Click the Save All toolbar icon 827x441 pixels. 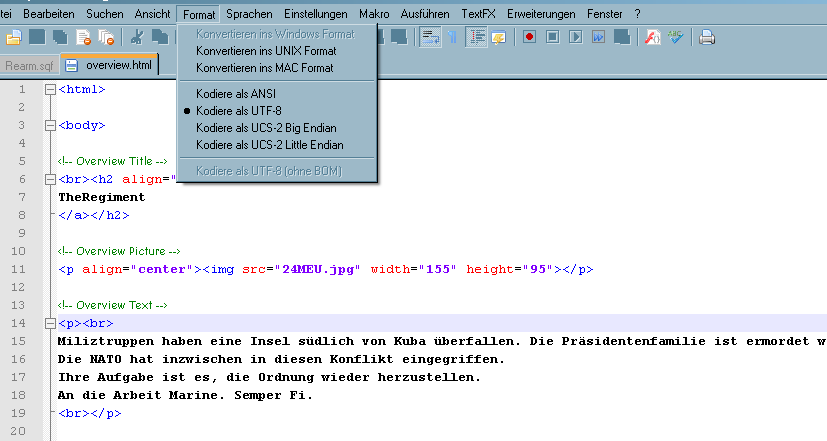pos(60,37)
